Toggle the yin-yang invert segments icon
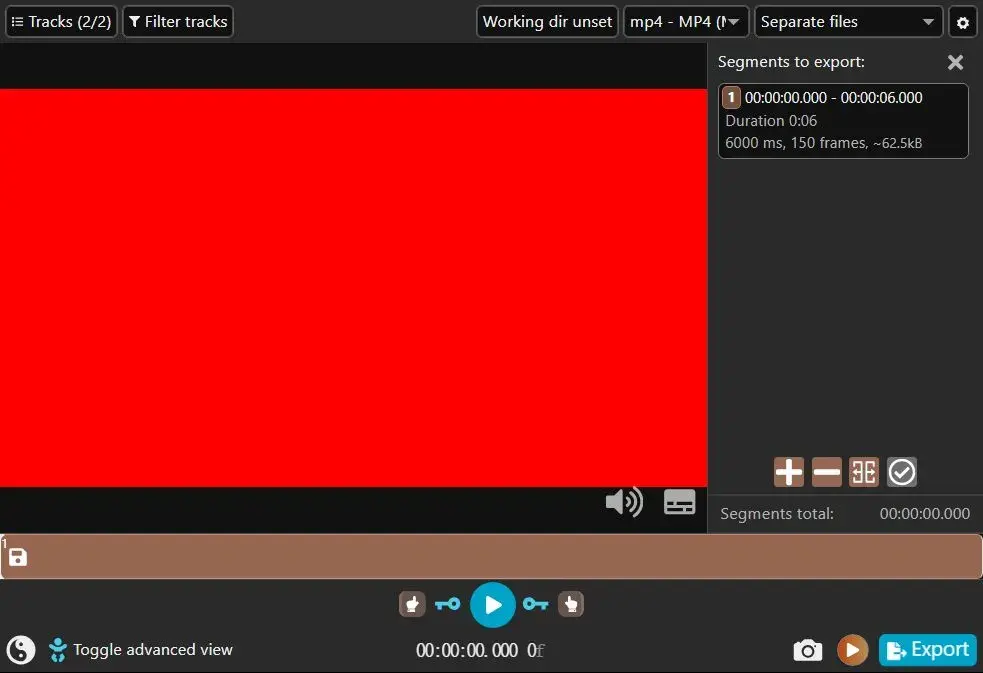This screenshot has width=983, height=673. tap(21, 650)
